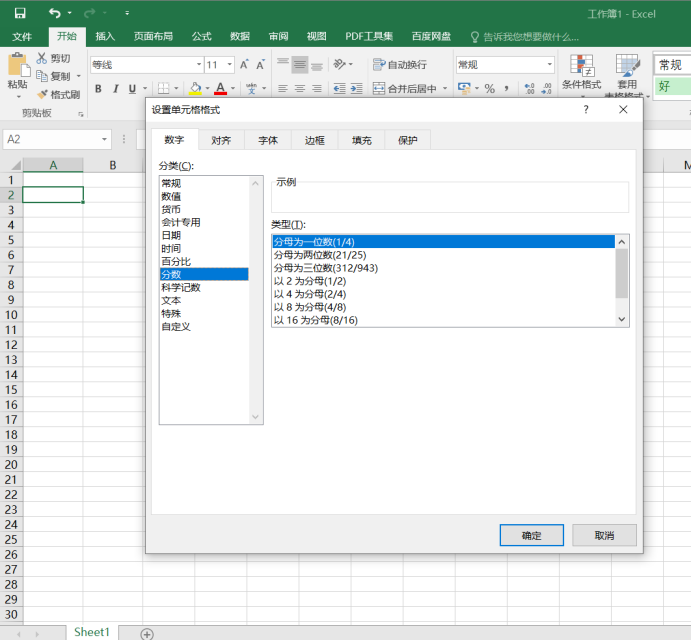Viewport: 692px width, 640px height.
Task: Click align right icon
Action: point(316,89)
